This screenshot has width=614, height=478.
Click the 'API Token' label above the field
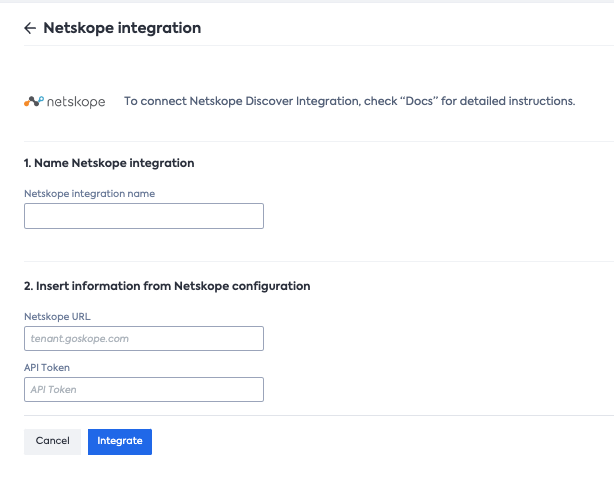[47, 368]
